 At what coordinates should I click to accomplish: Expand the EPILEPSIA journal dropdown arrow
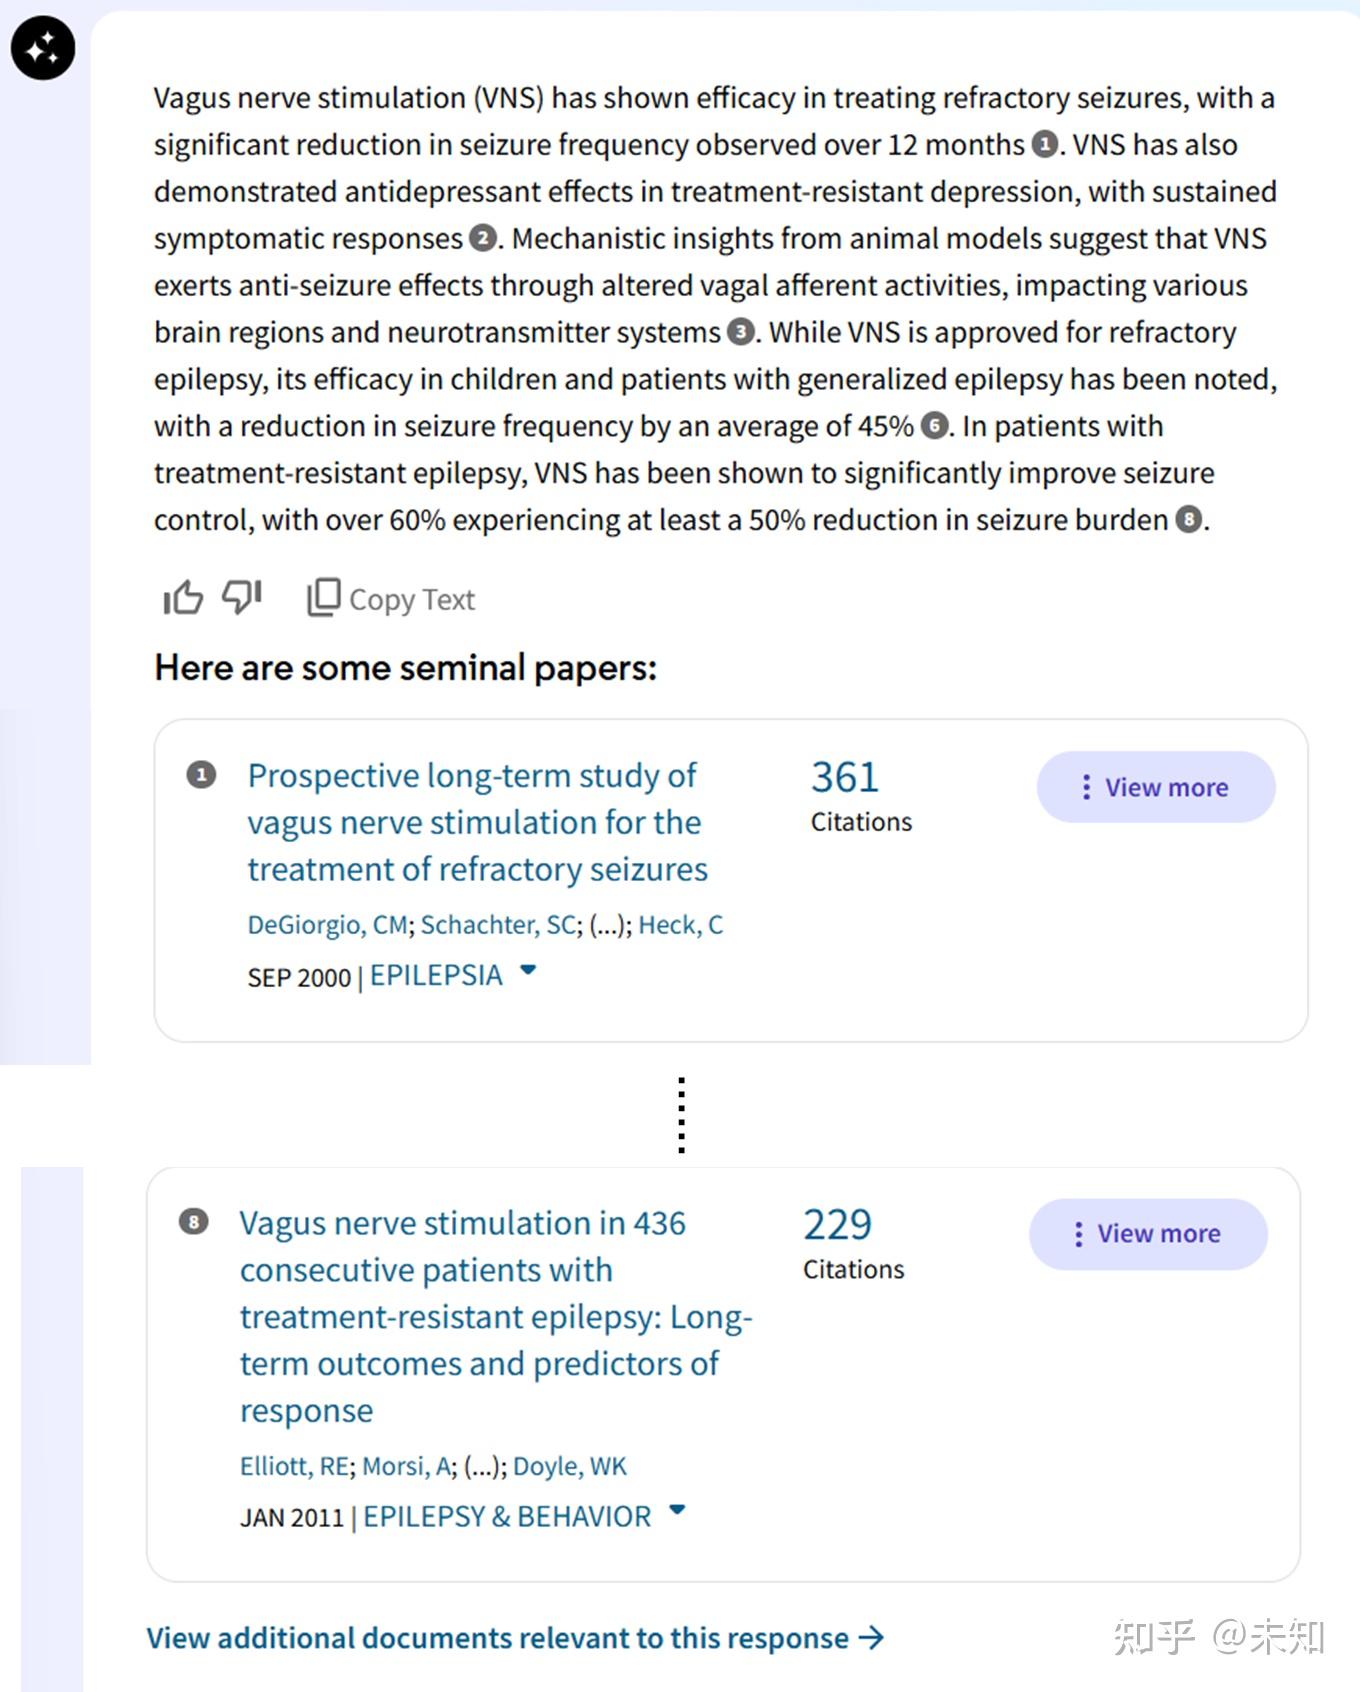tap(529, 970)
